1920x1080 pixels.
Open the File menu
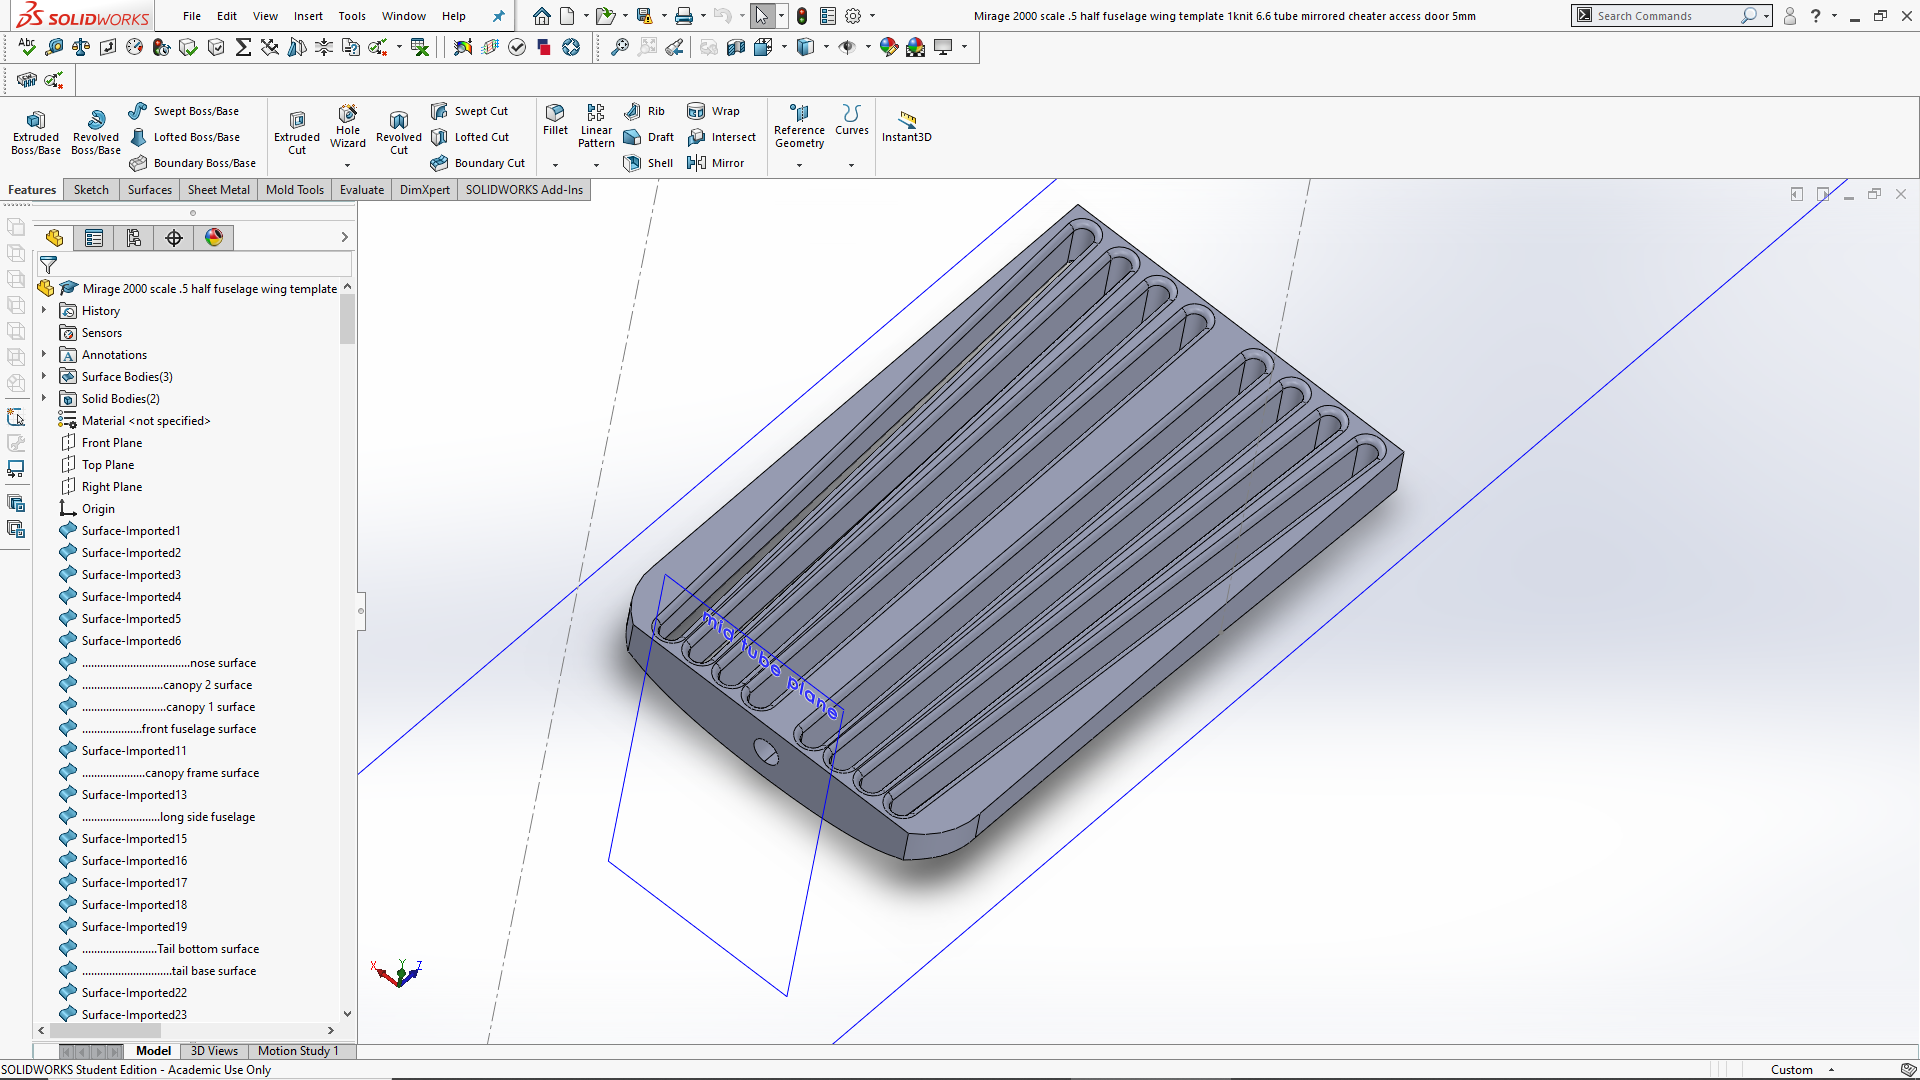click(x=192, y=16)
